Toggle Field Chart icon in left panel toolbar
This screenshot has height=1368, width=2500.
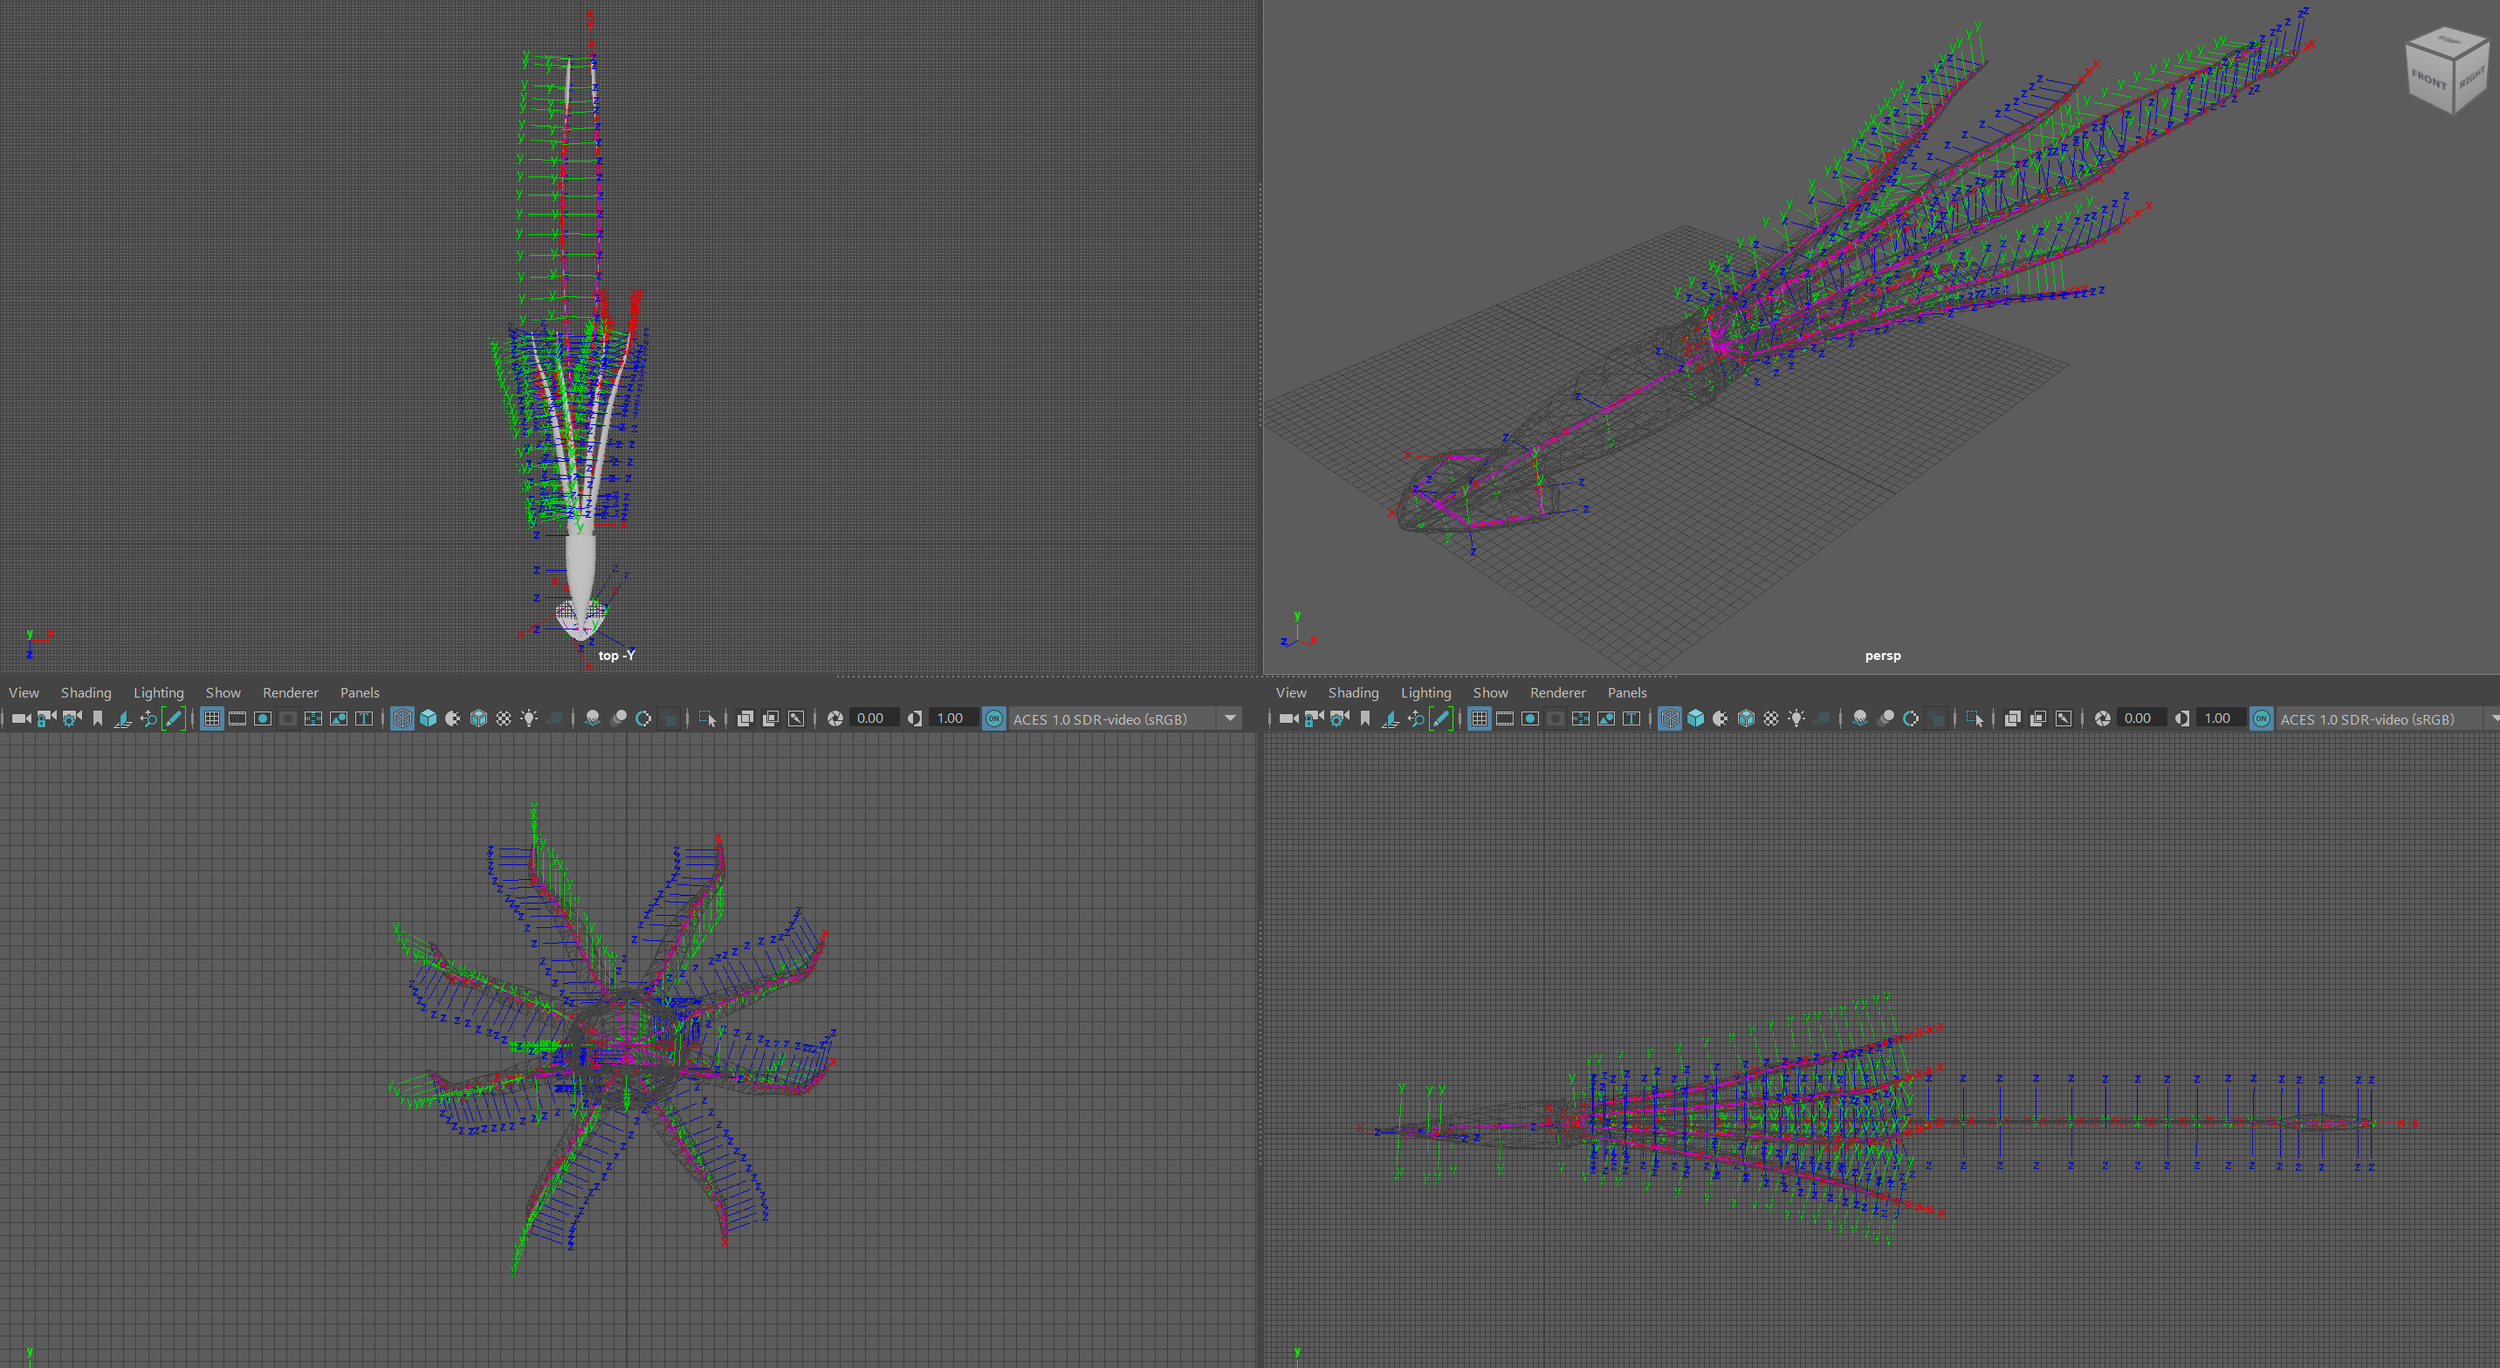[313, 718]
